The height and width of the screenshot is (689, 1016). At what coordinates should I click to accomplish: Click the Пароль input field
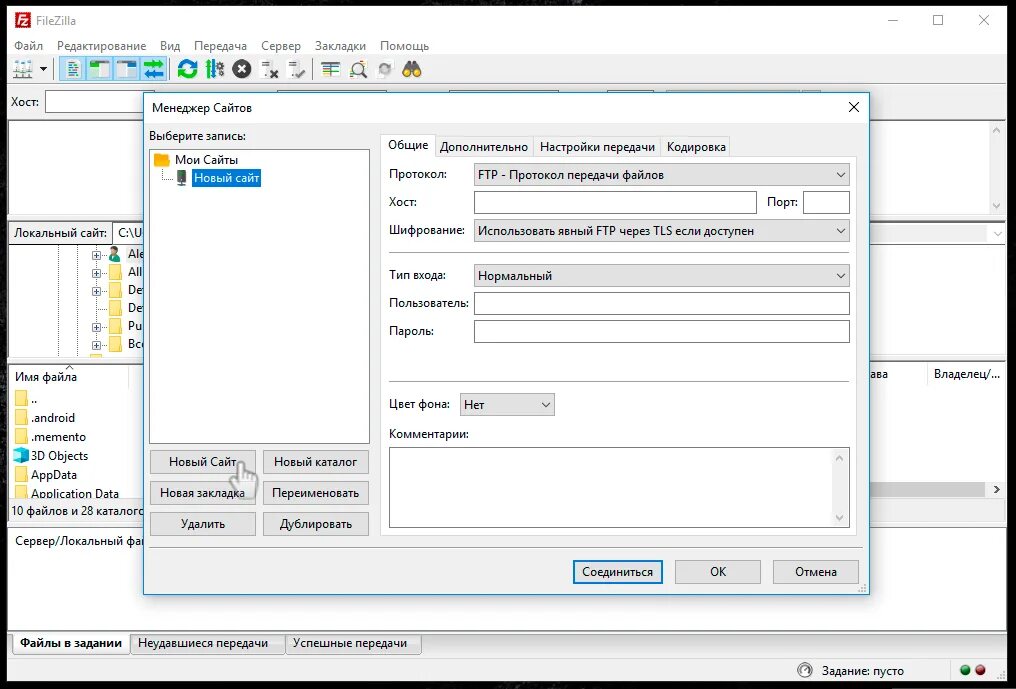click(x=662, y=331)
